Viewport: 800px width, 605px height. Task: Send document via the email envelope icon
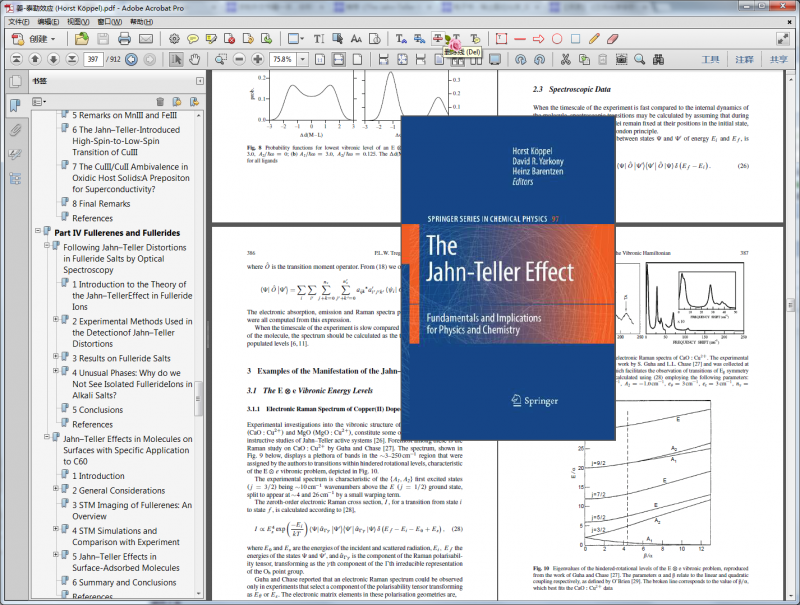[146, 39]
